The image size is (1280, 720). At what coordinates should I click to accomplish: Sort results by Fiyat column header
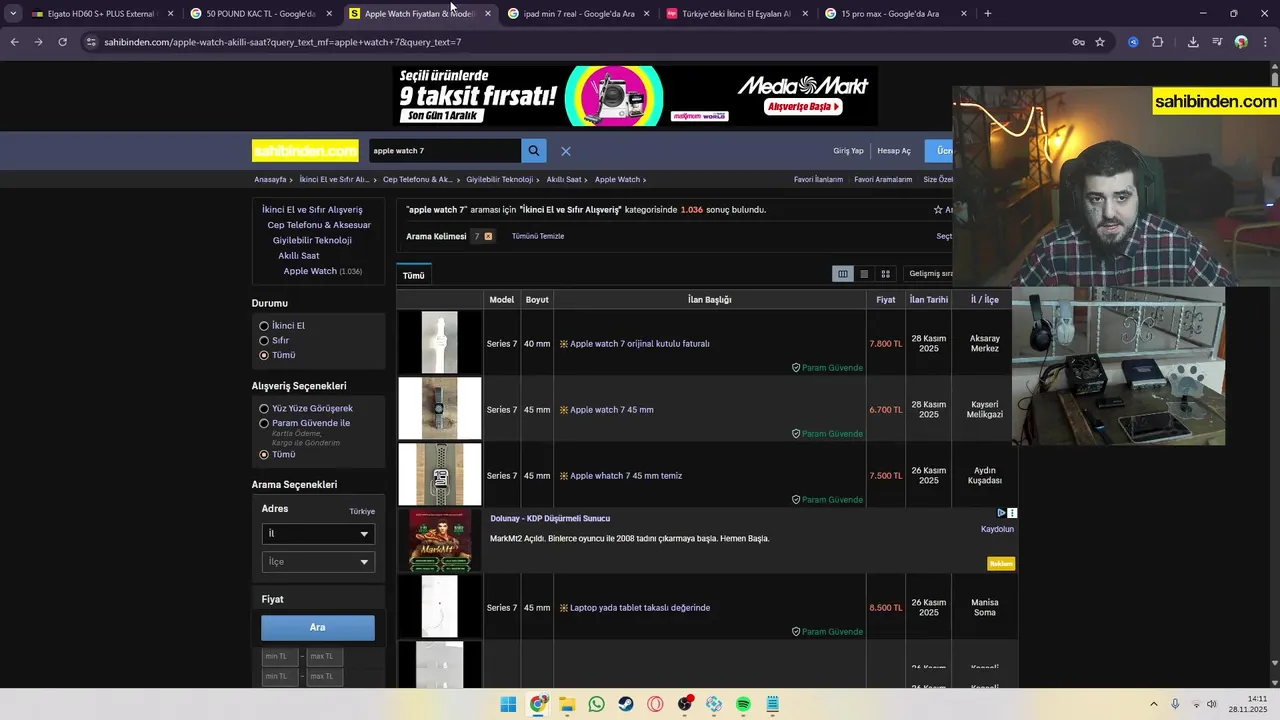click(x=886, y=300)
